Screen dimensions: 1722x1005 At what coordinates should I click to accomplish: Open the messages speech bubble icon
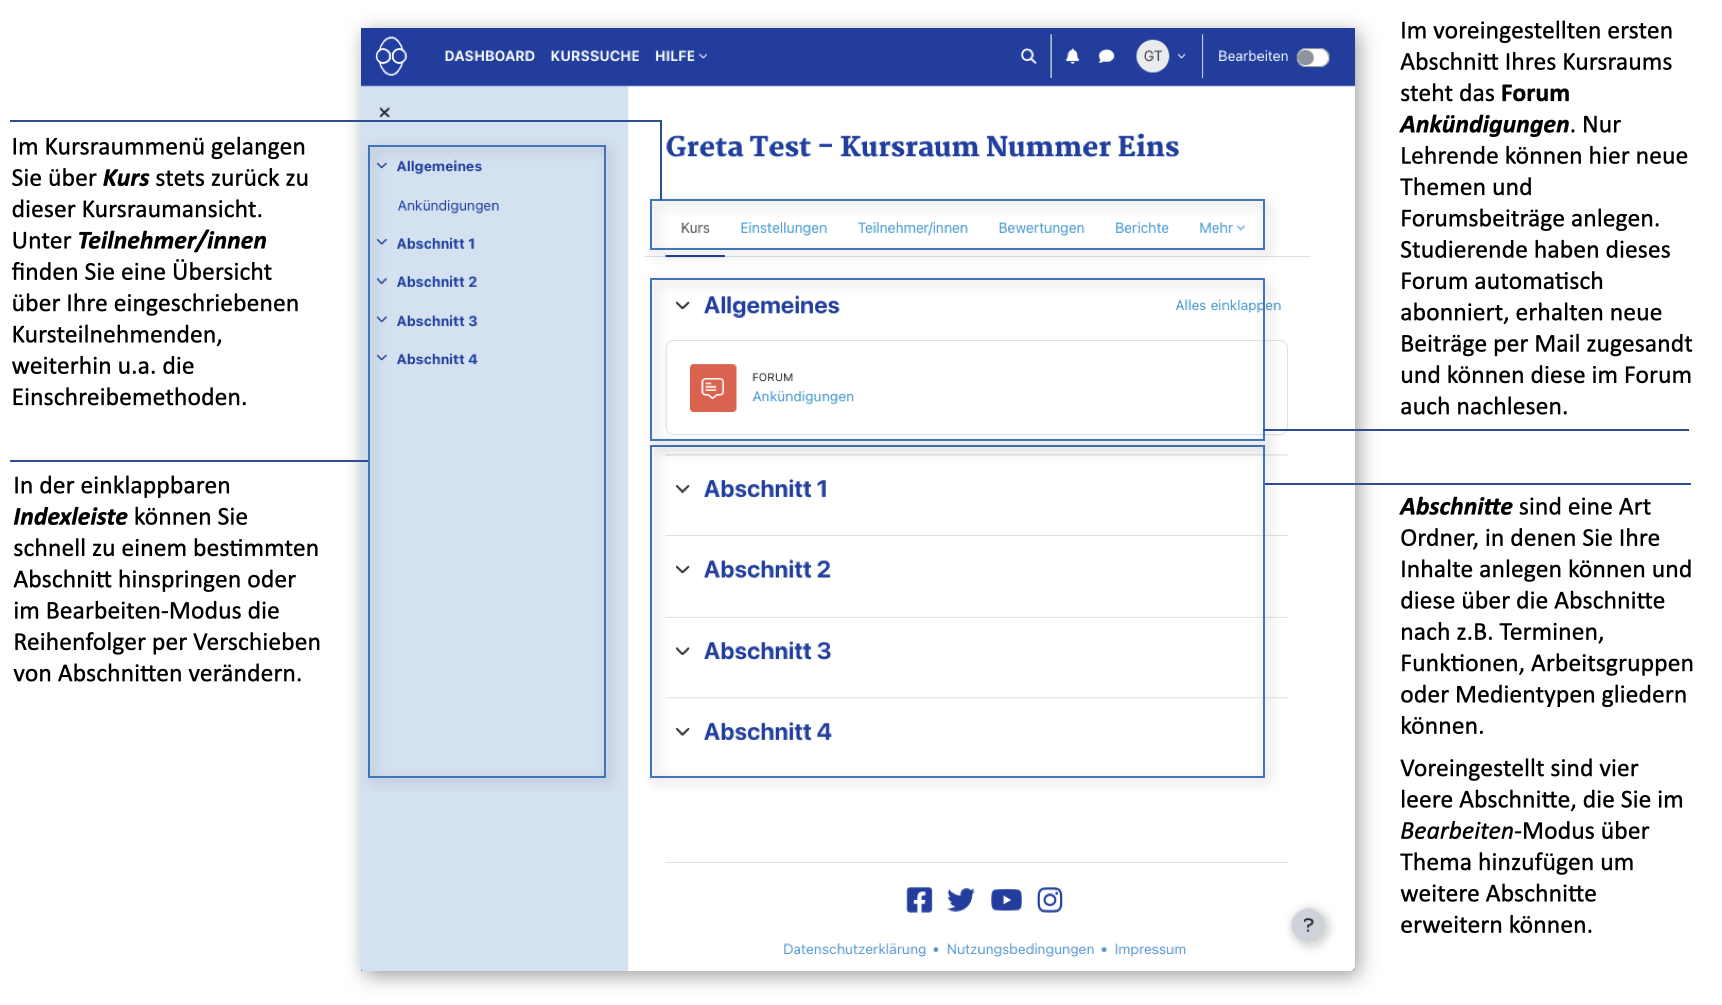(x=1106, y=56)
